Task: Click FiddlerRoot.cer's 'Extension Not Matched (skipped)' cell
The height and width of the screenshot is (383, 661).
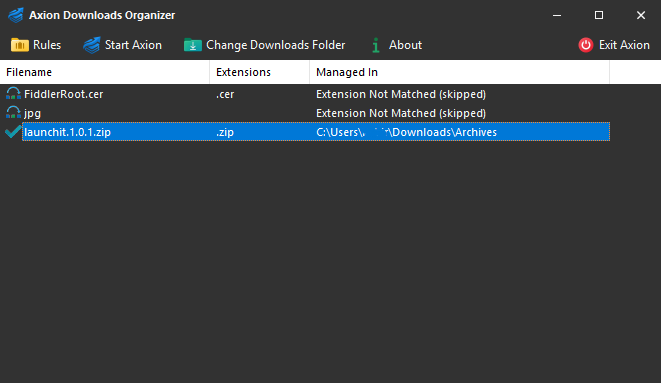Action: pyautogui.click(x=401, y=94)
